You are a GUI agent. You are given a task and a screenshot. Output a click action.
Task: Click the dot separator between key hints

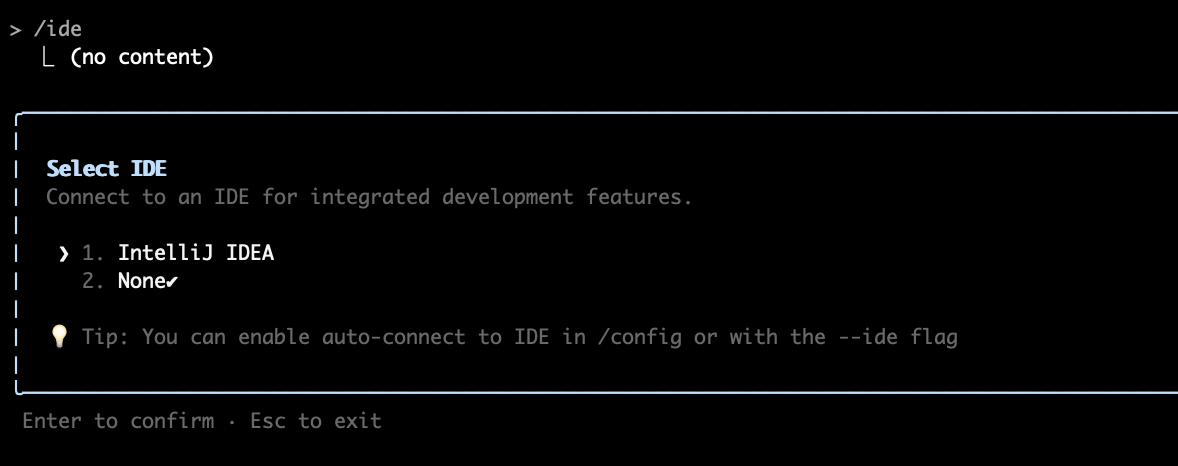tap(231, 422)
